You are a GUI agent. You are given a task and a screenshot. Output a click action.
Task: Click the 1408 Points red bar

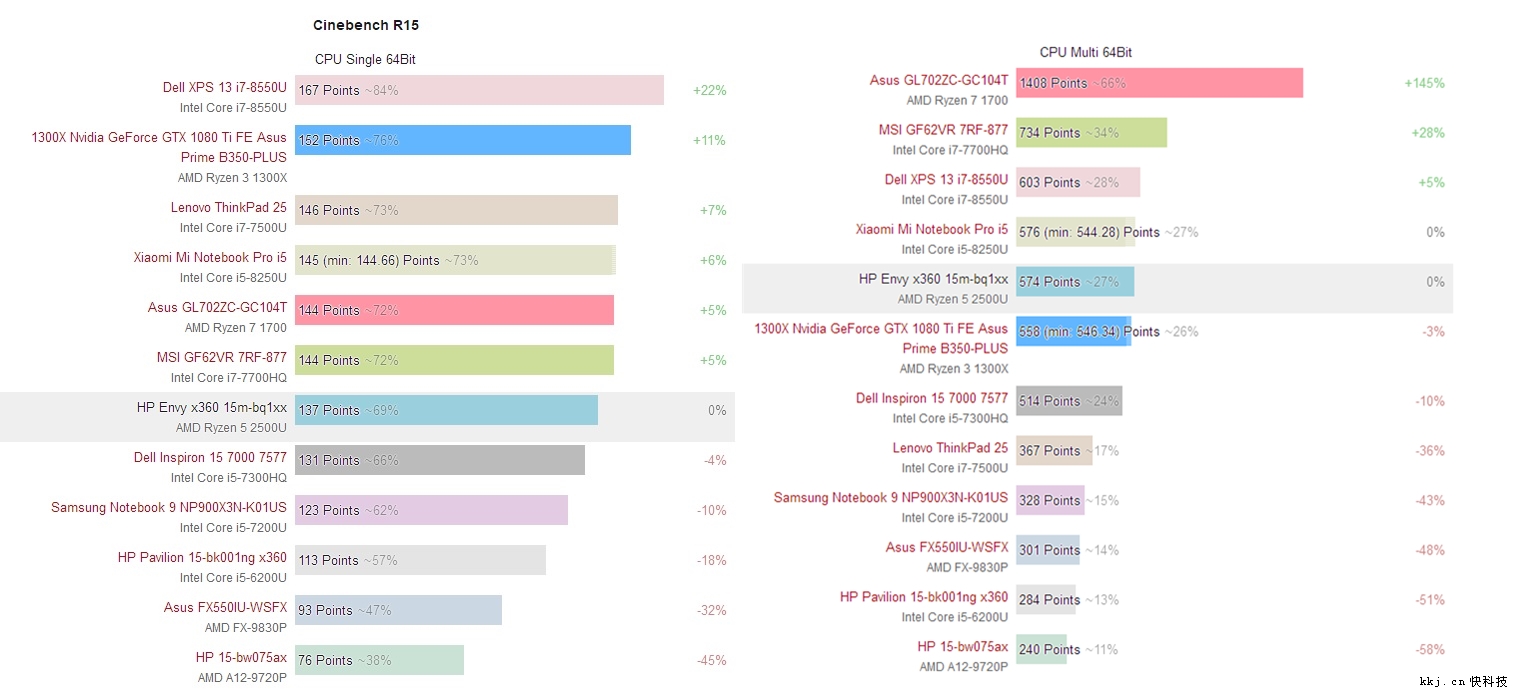[x=1159, y=83]
